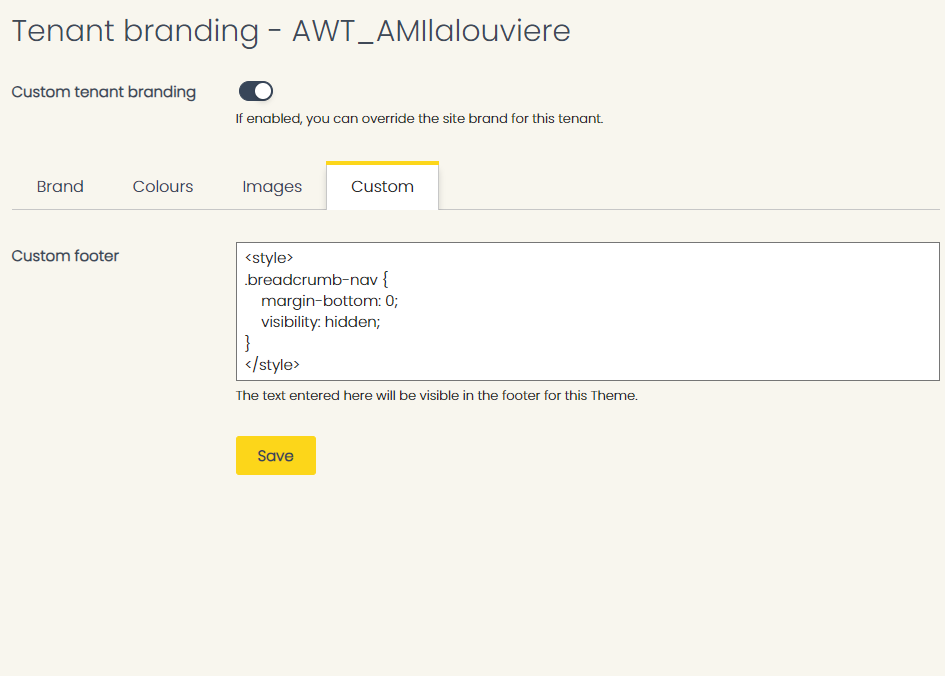Screen dimensions: 945x676
Task: Place cursor after the closing curly brace
Action: pyautogui.click(x=251, y=343)
